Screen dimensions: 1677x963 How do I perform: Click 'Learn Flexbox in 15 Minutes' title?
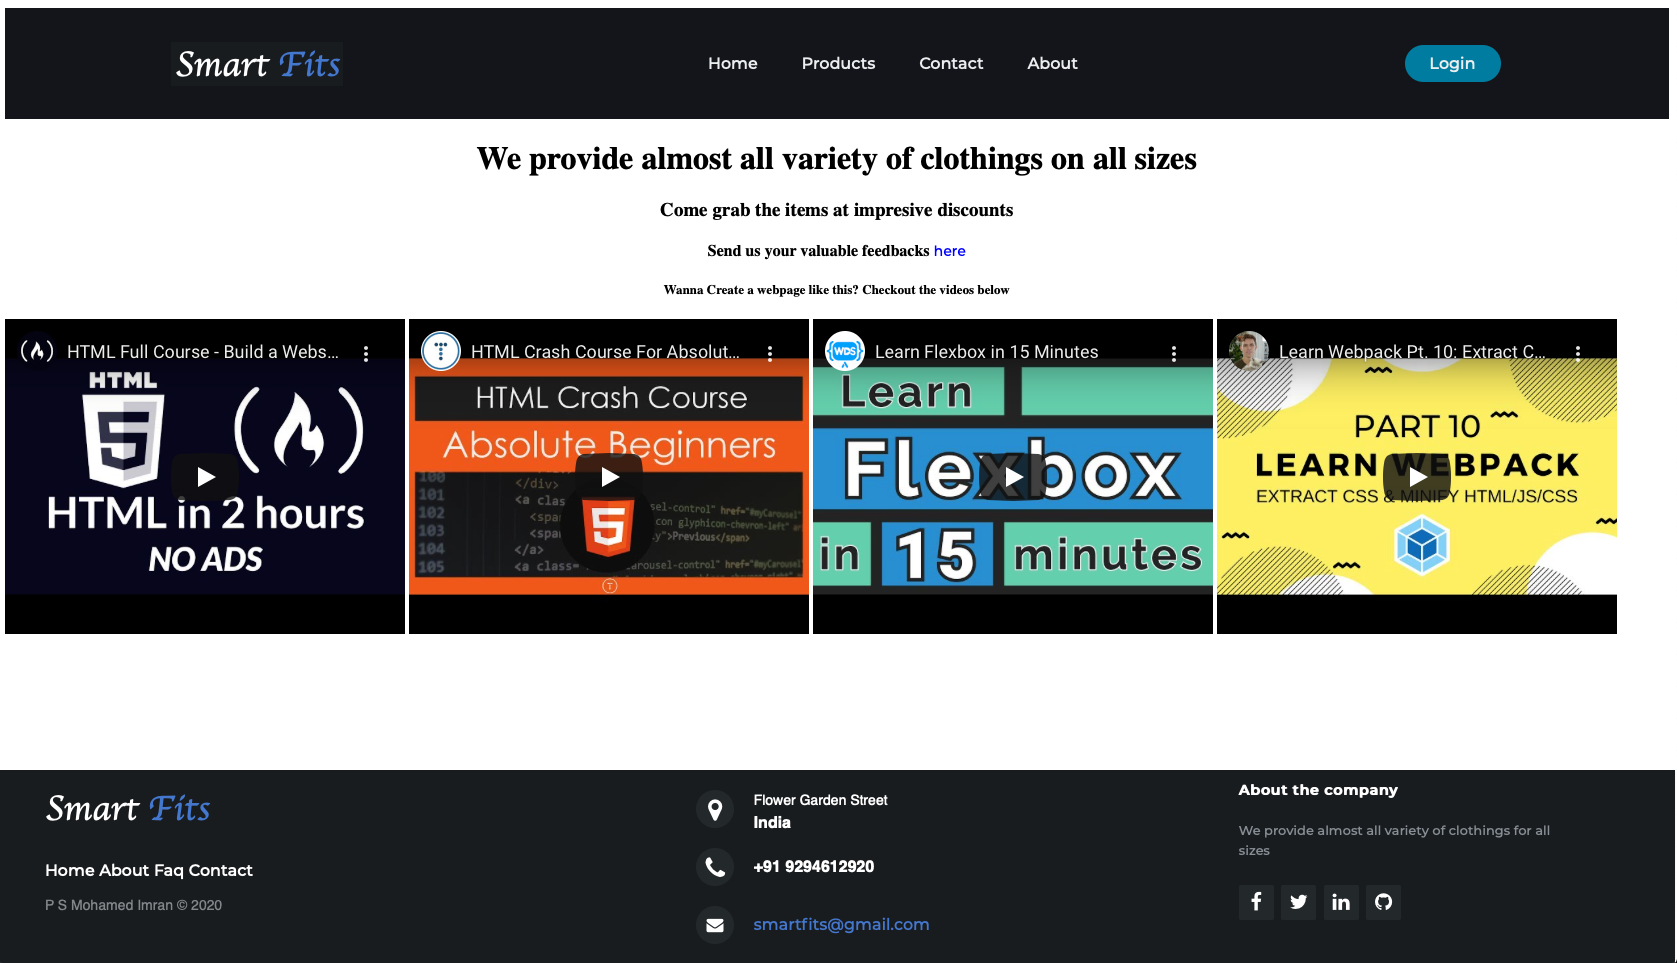click(x=986, y=352)
